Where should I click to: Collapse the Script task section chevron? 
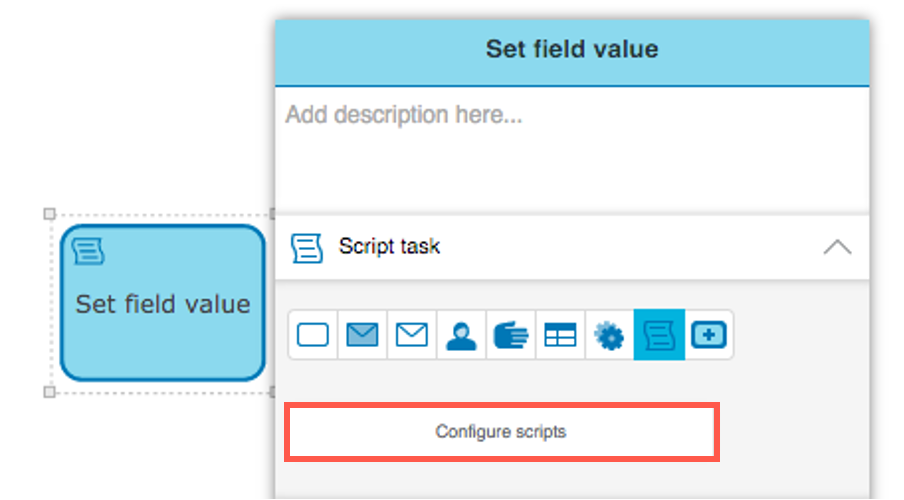click(x=837, y=246)
